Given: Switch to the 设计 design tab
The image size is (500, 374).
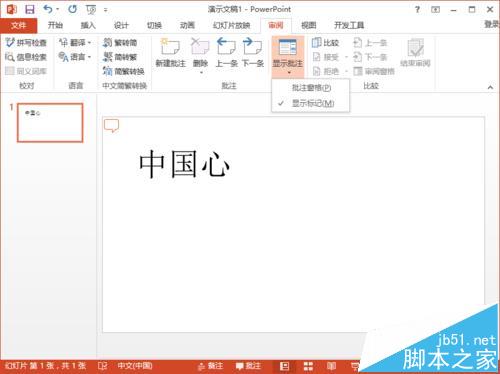Looking at the screenshot, I should pos(121,25).
